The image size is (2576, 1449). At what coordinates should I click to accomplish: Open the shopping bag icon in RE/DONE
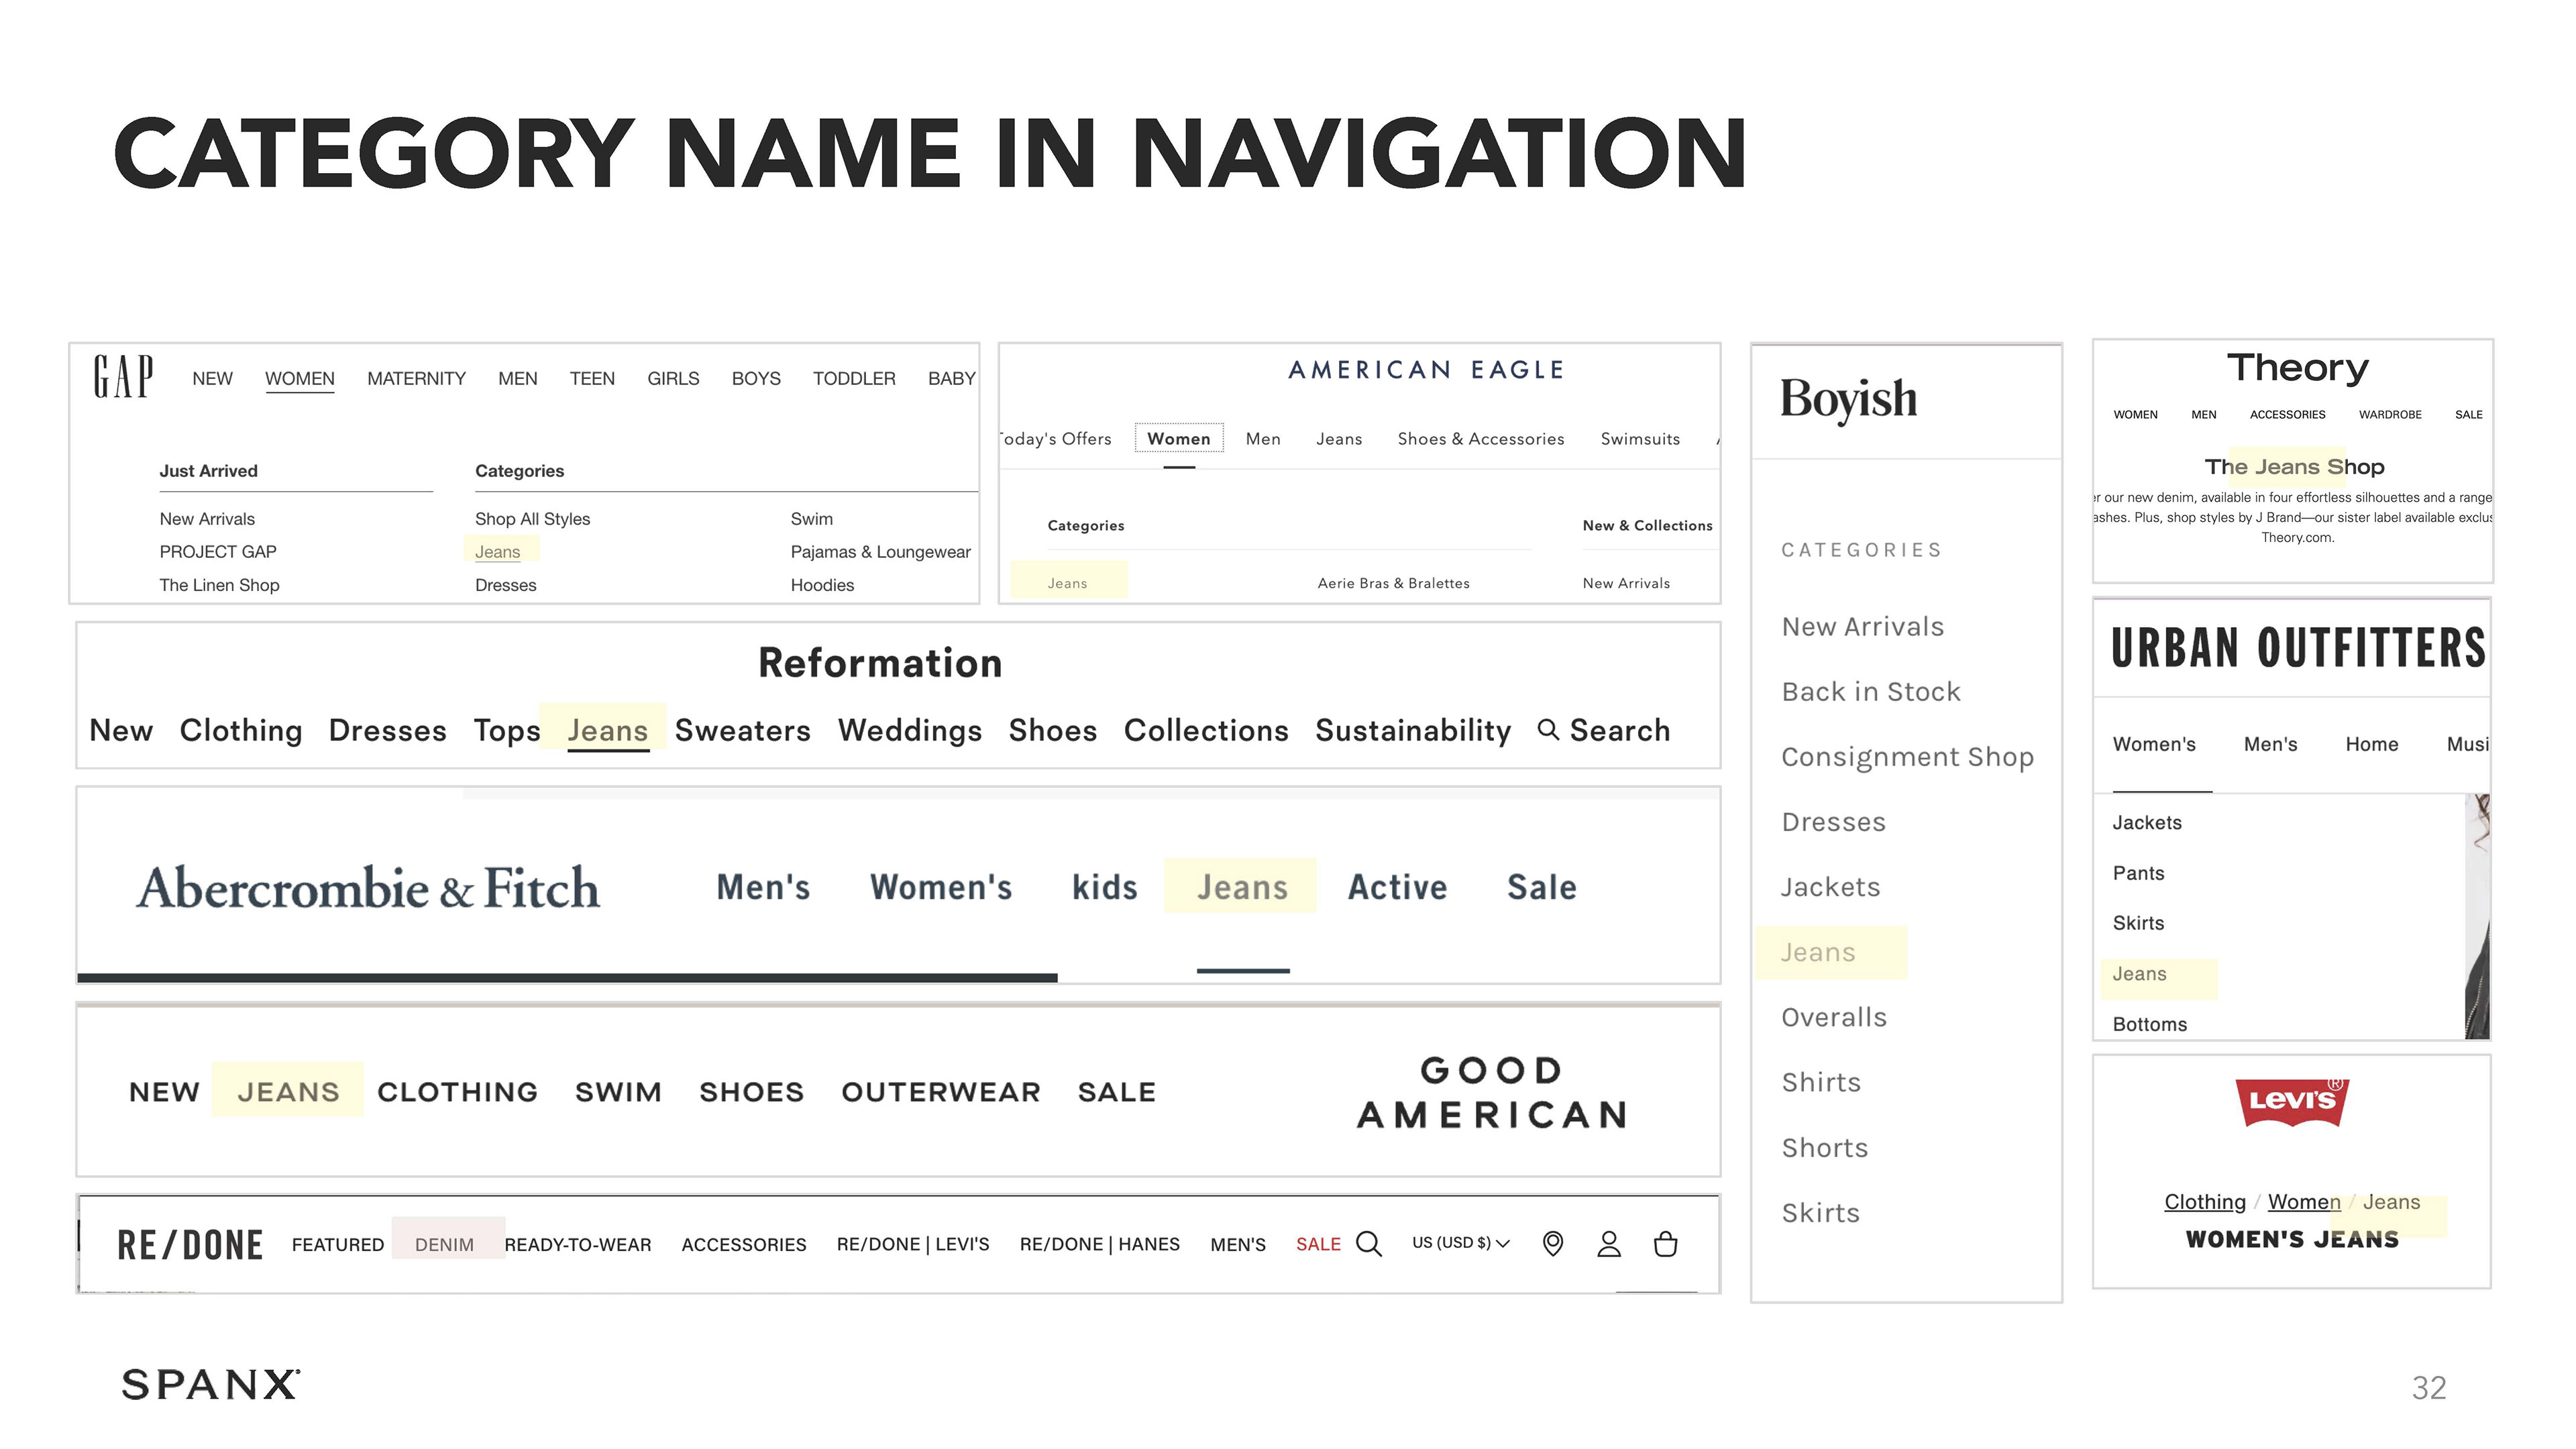(1666, 1244)
